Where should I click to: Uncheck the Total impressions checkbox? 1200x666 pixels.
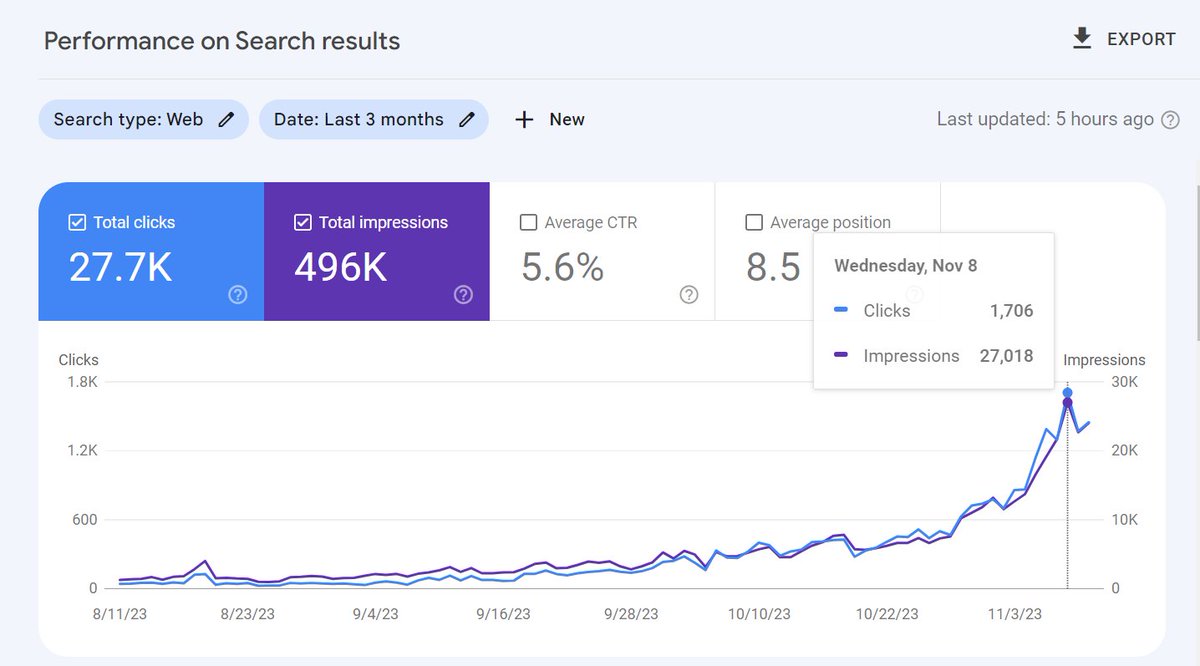click(302, 222)
